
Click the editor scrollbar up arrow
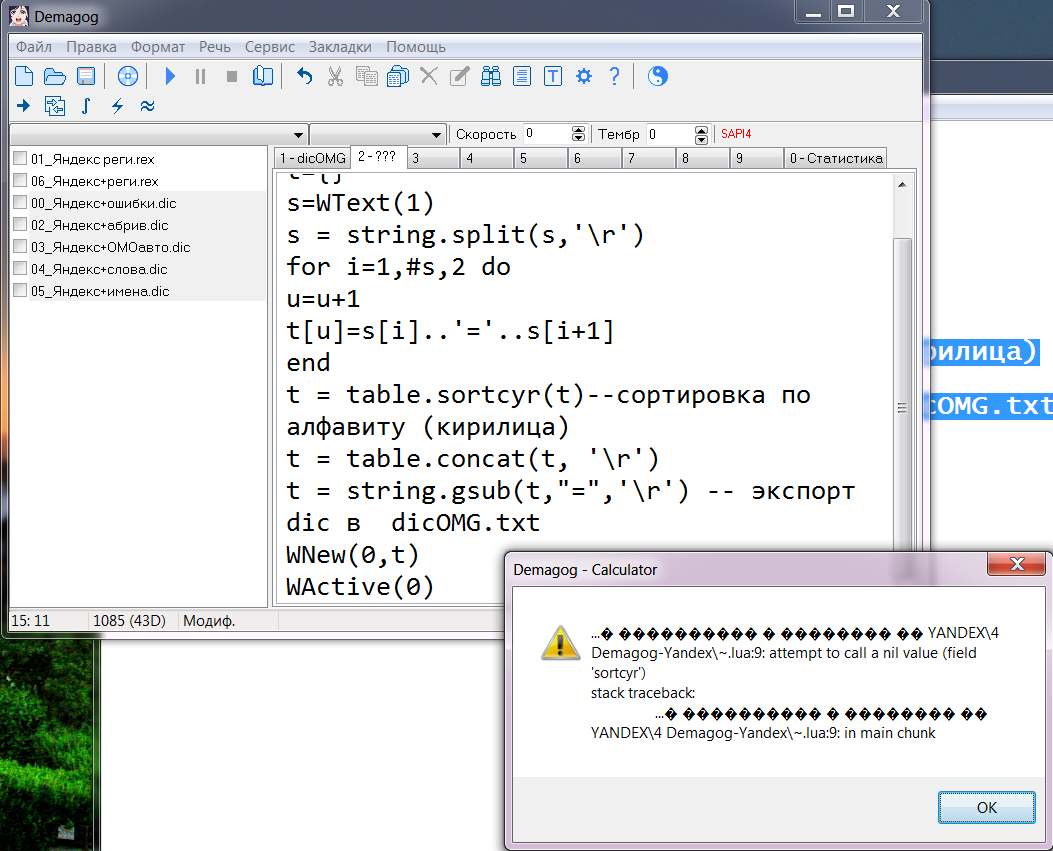(x=902, y=184)
